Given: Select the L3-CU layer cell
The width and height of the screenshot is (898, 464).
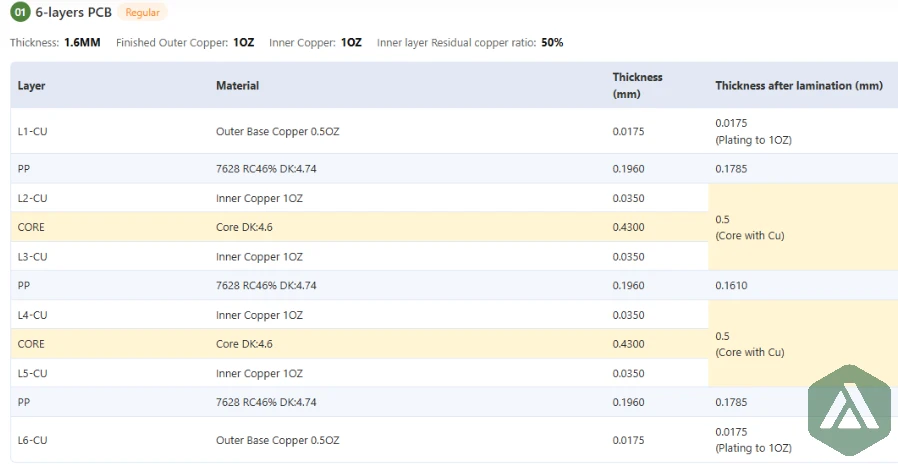Looking at the screenshot, I should [x=33, y=257].
